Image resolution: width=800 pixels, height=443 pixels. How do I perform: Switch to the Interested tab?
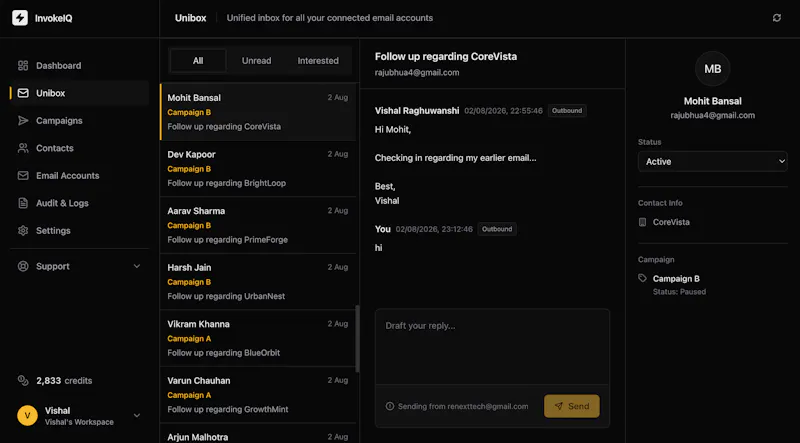tap(318, 61)
